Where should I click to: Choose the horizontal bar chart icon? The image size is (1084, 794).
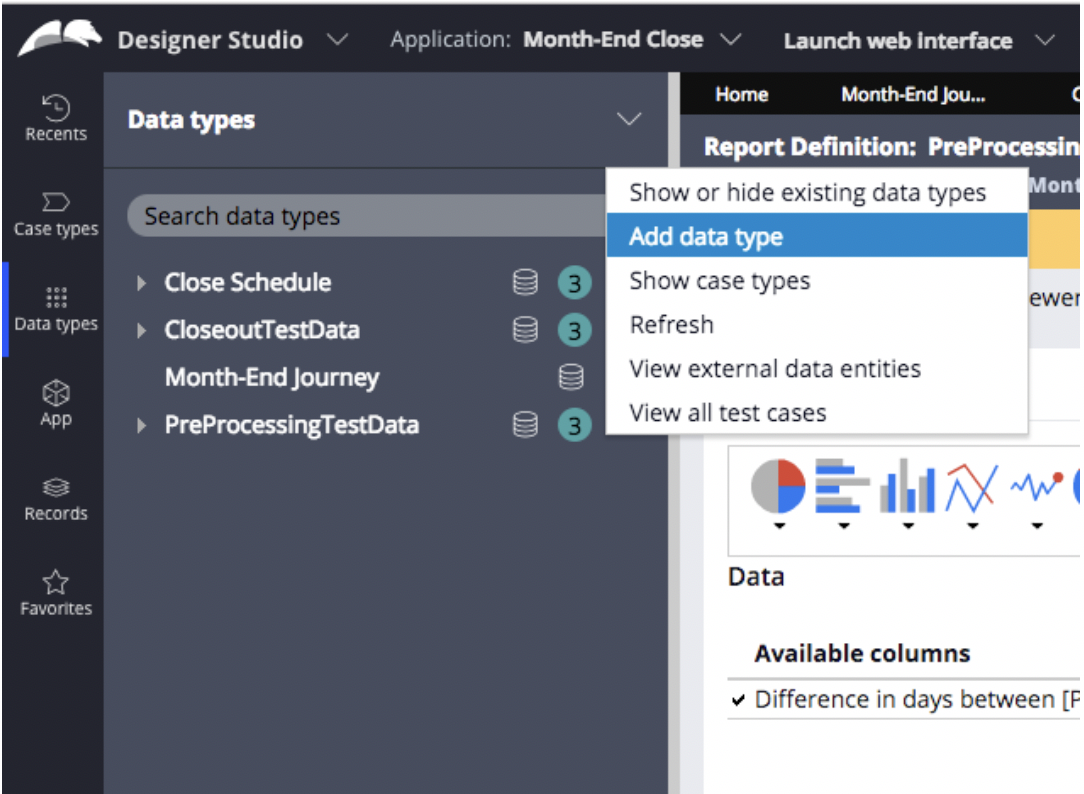point(842,486)
